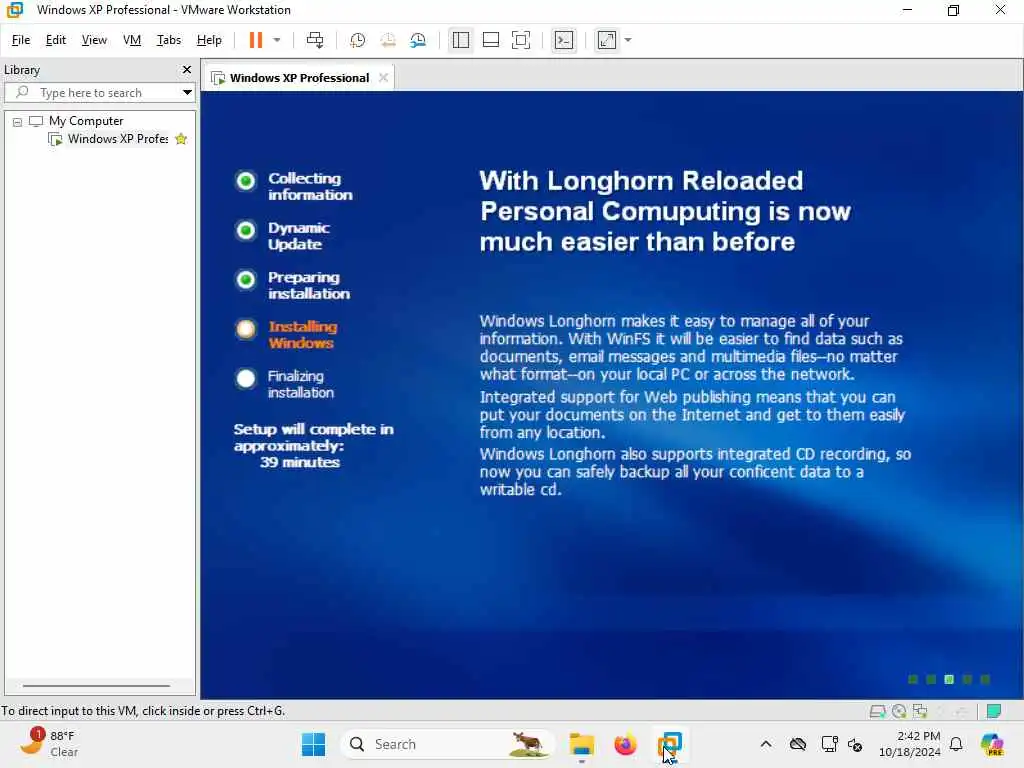
Task: Click the "39 minutes" remaining time text
Action: (300, 462)
